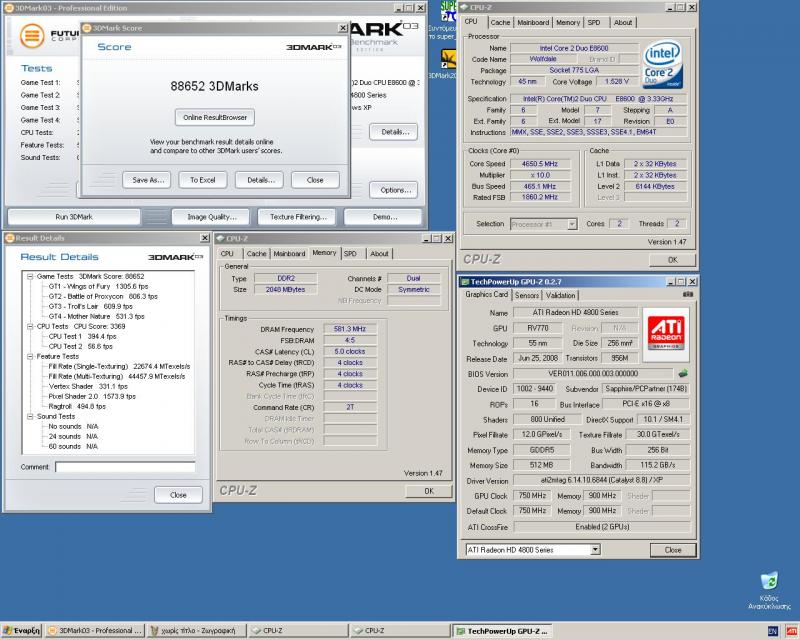Switch to Cache tab in top CPU-Z window
This screenshot has height=640, width=800.
click(500, 22)
